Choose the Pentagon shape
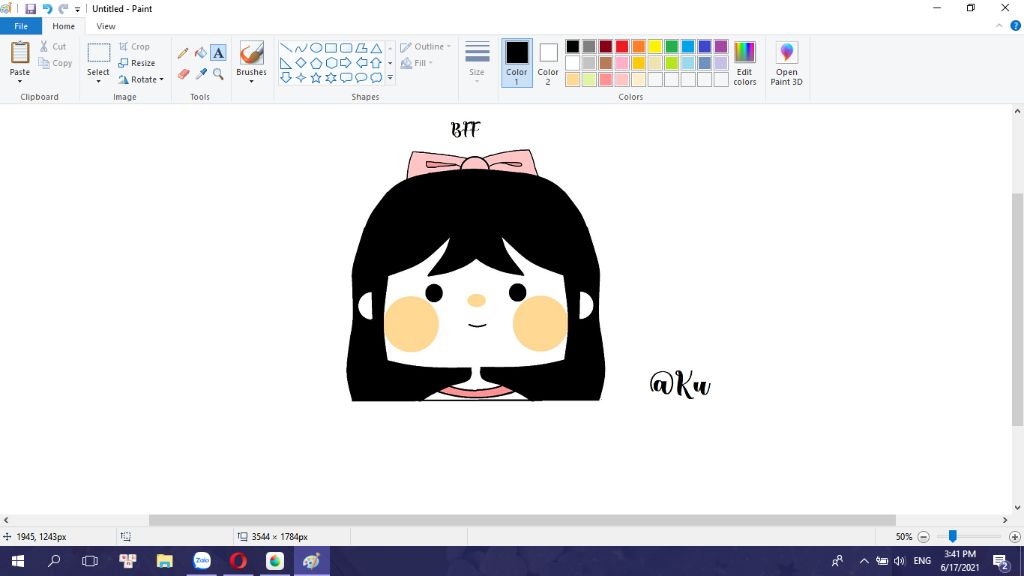This screenshot has width=1024, height=576. coord(315,63)
